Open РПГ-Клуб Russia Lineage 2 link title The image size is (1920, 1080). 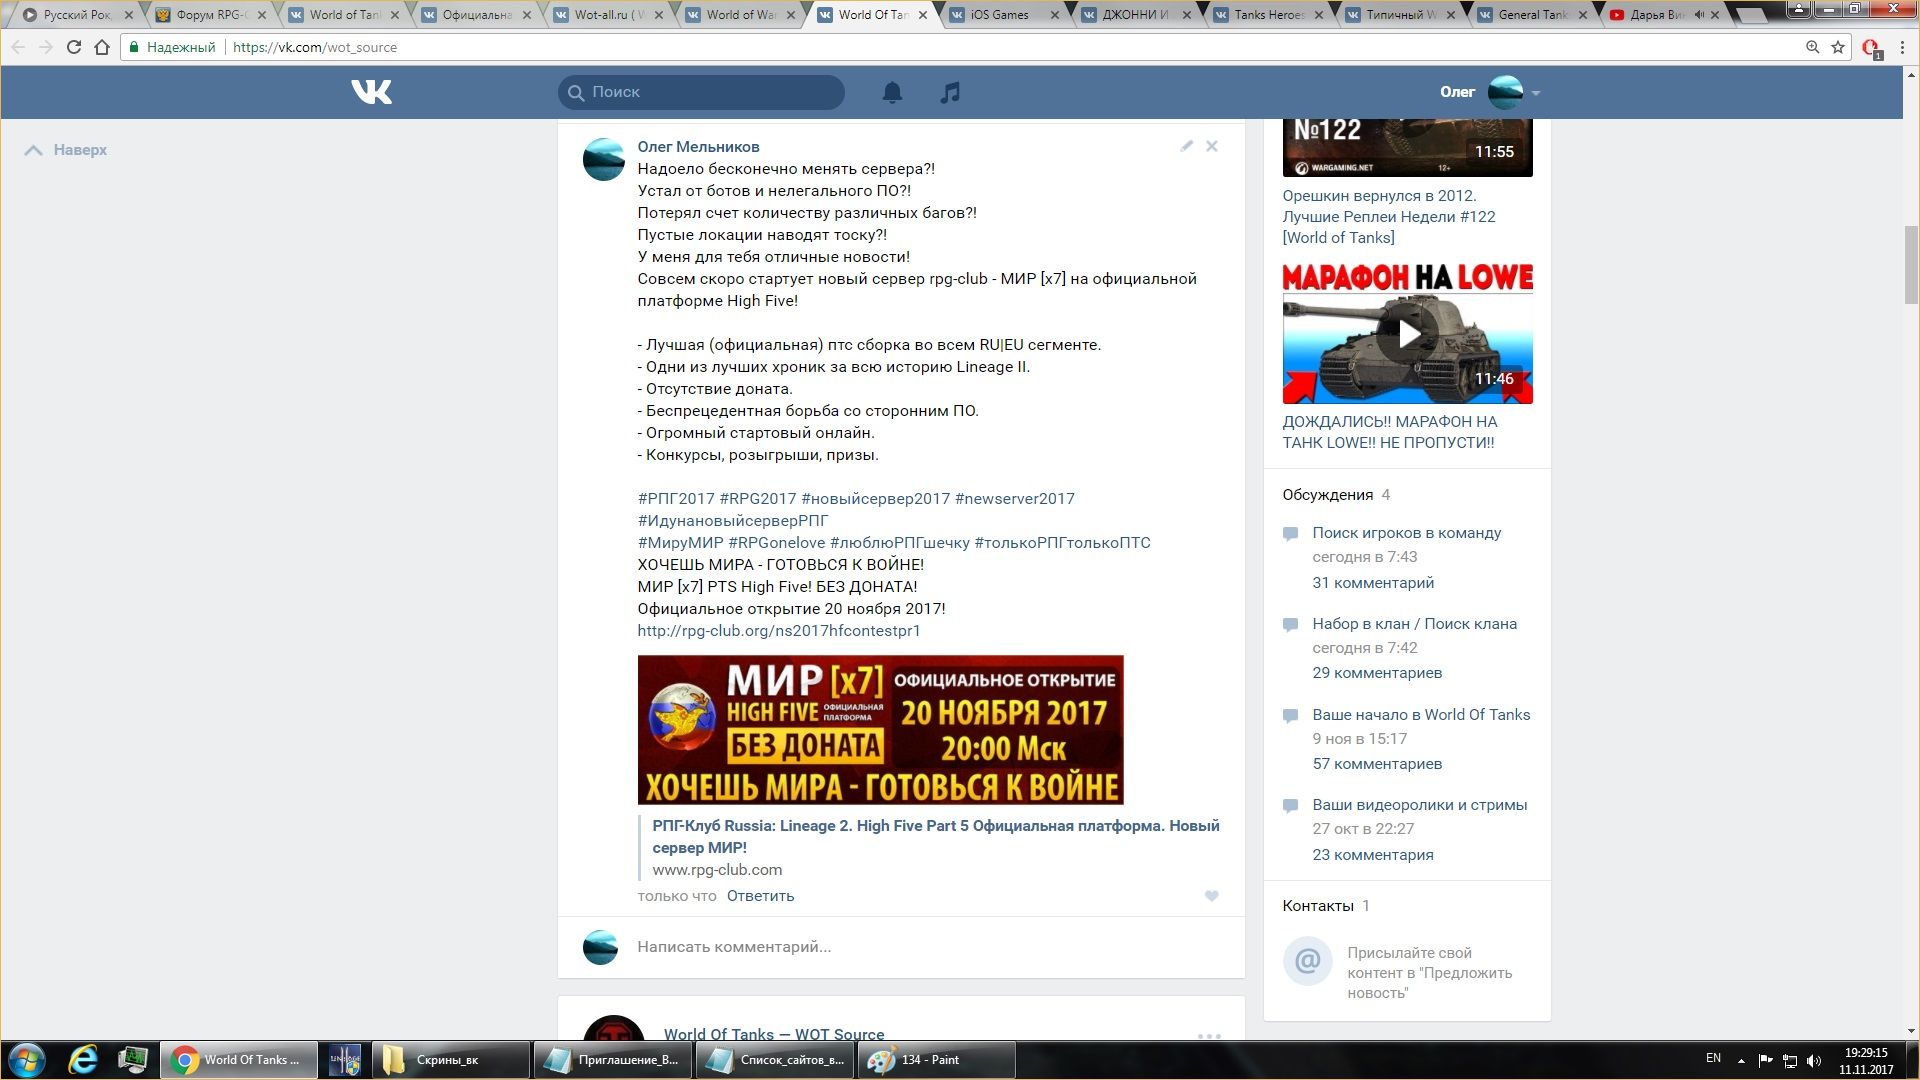pyautogui.click(x=936, y=837)
